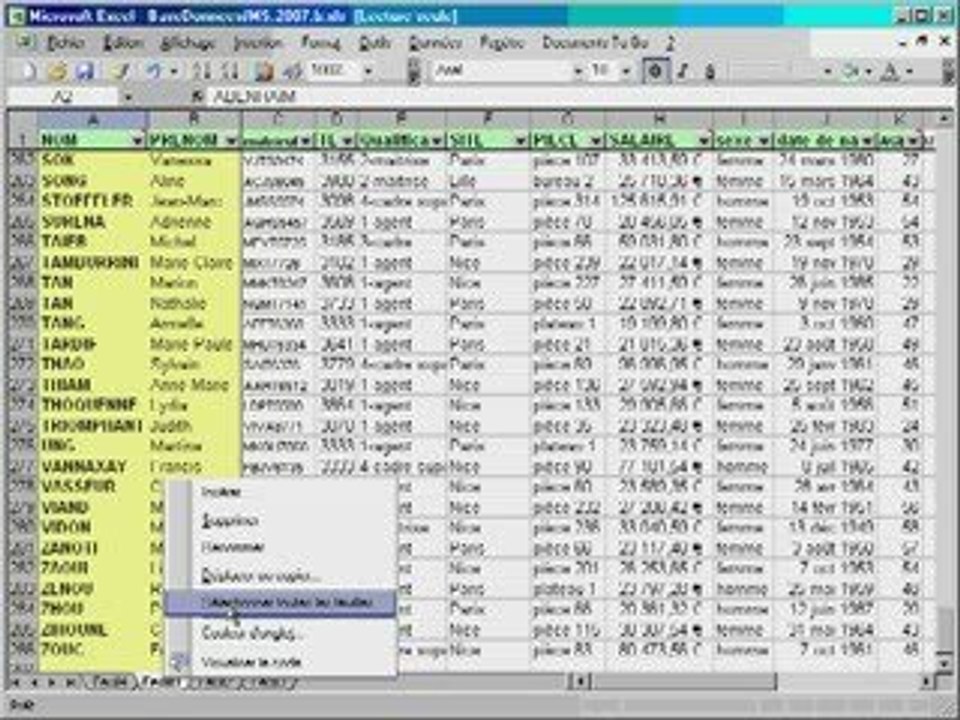Open the PRENOM column filter dropdown

coord(231,141)
